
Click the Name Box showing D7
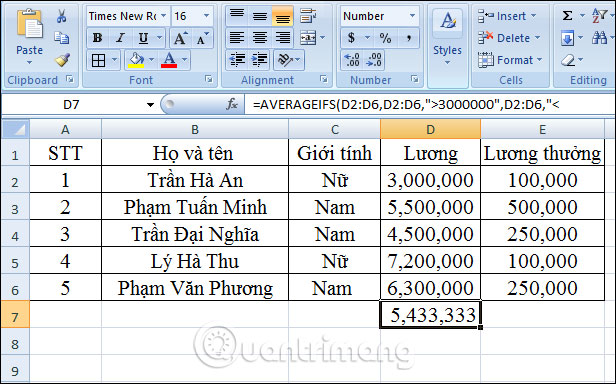coord(72,105)
